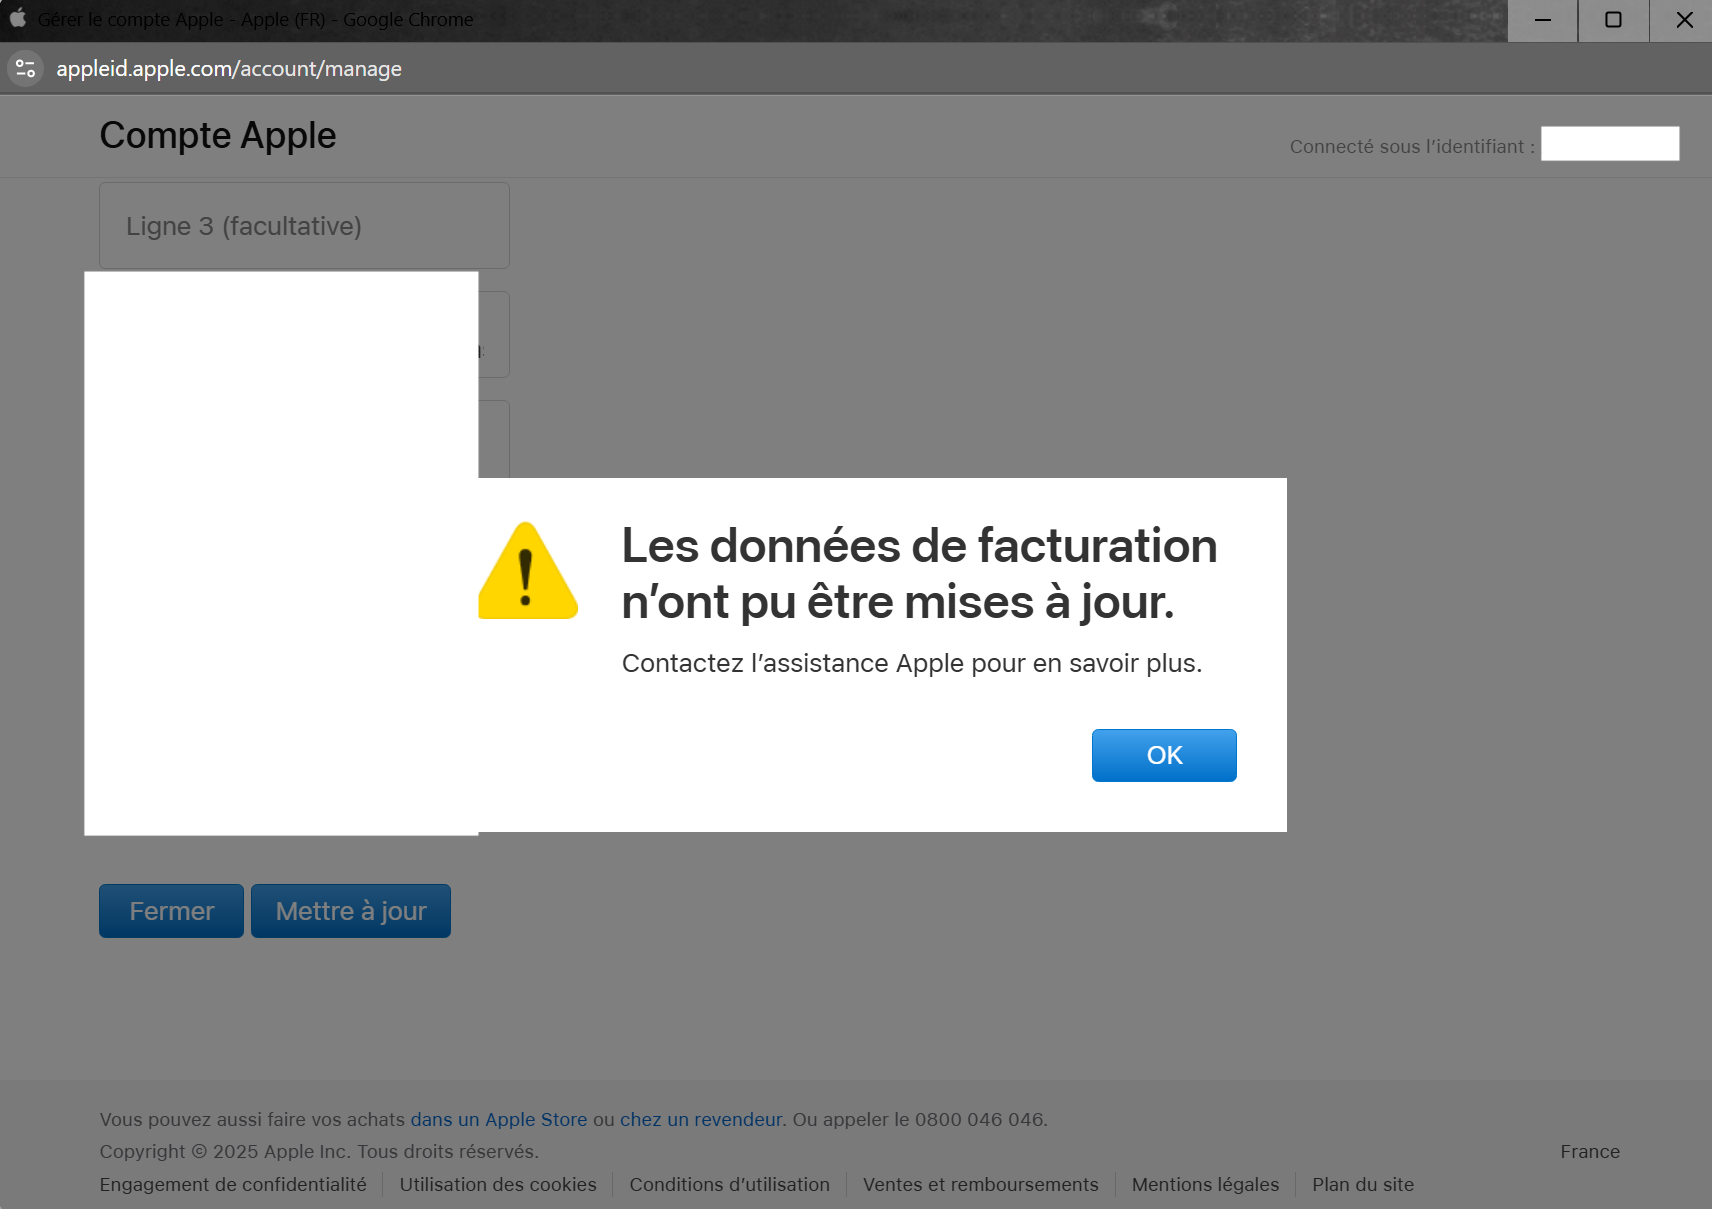Click the Apple logo in the title bar
The image size is (1712, 1209).
pyautogui.click(x=18, y=19)
